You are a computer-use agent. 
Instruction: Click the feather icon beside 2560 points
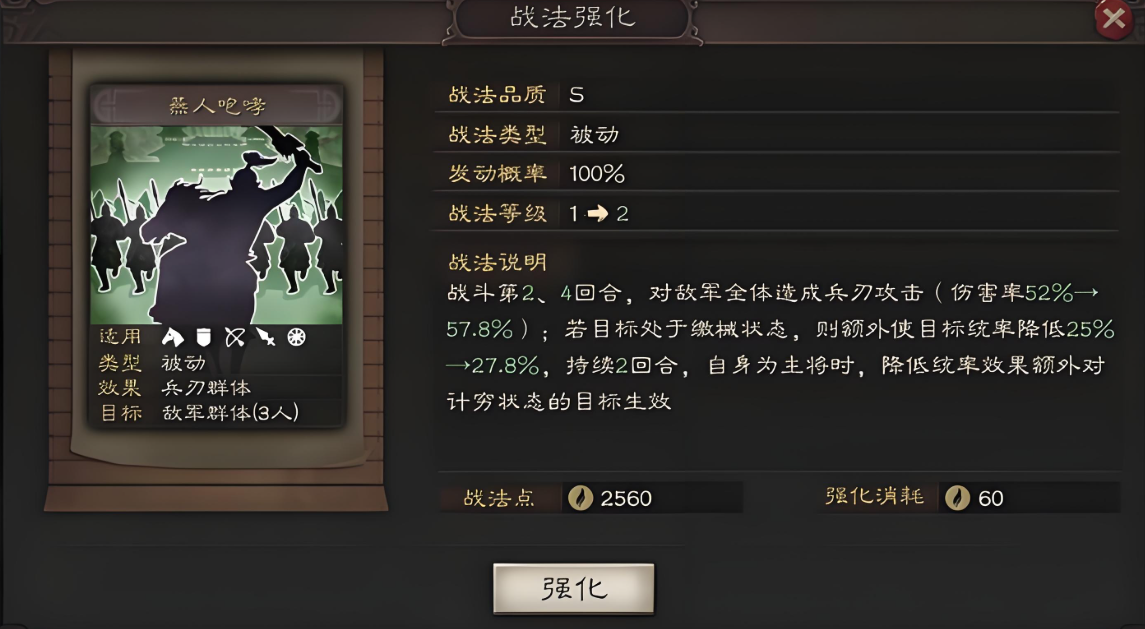click(581, 498)
